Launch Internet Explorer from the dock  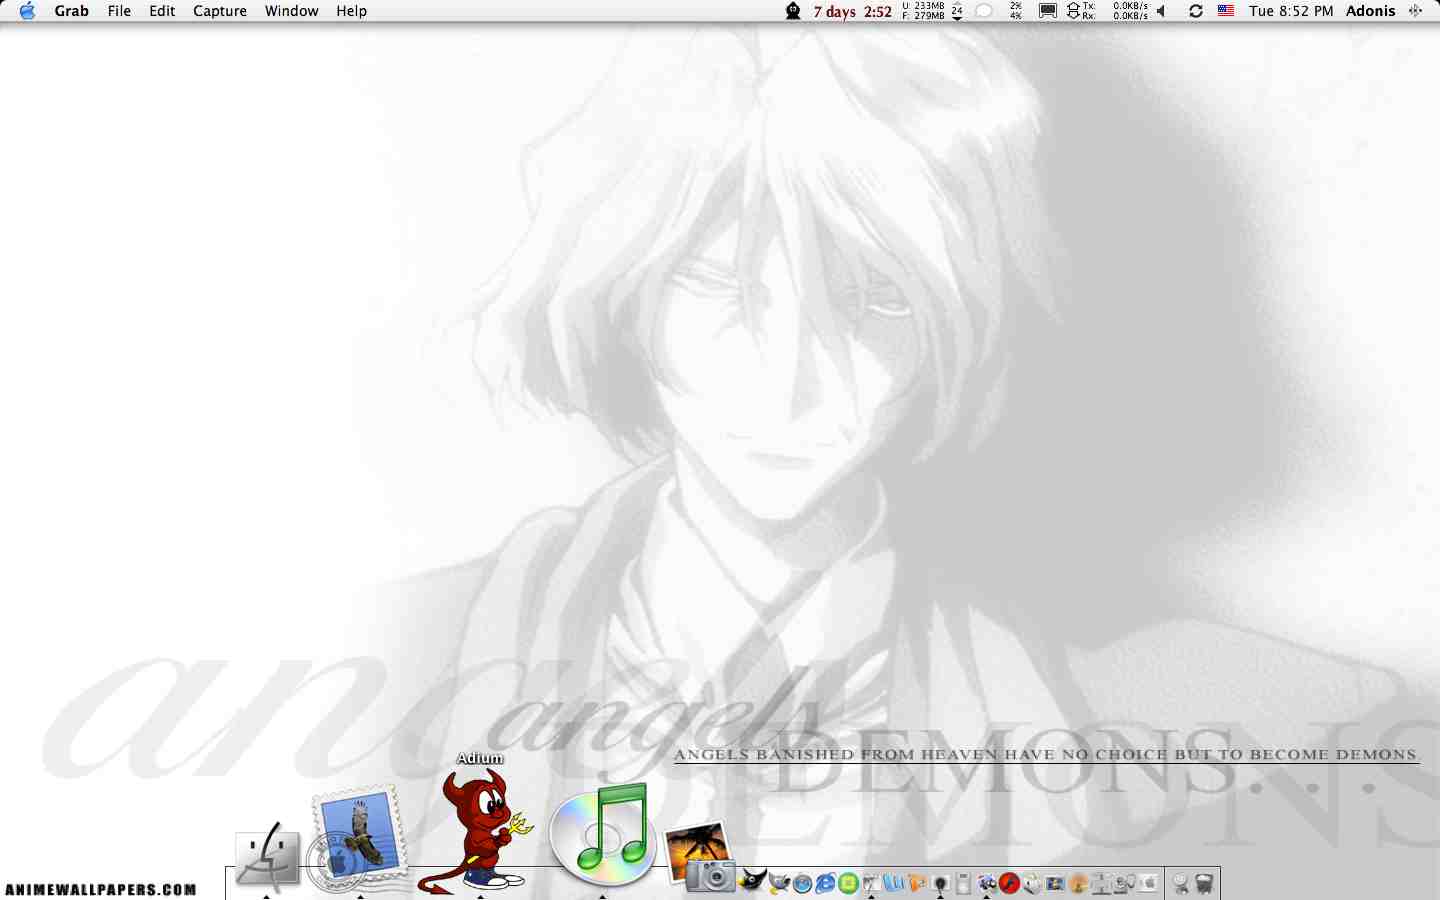coord(825,883)
